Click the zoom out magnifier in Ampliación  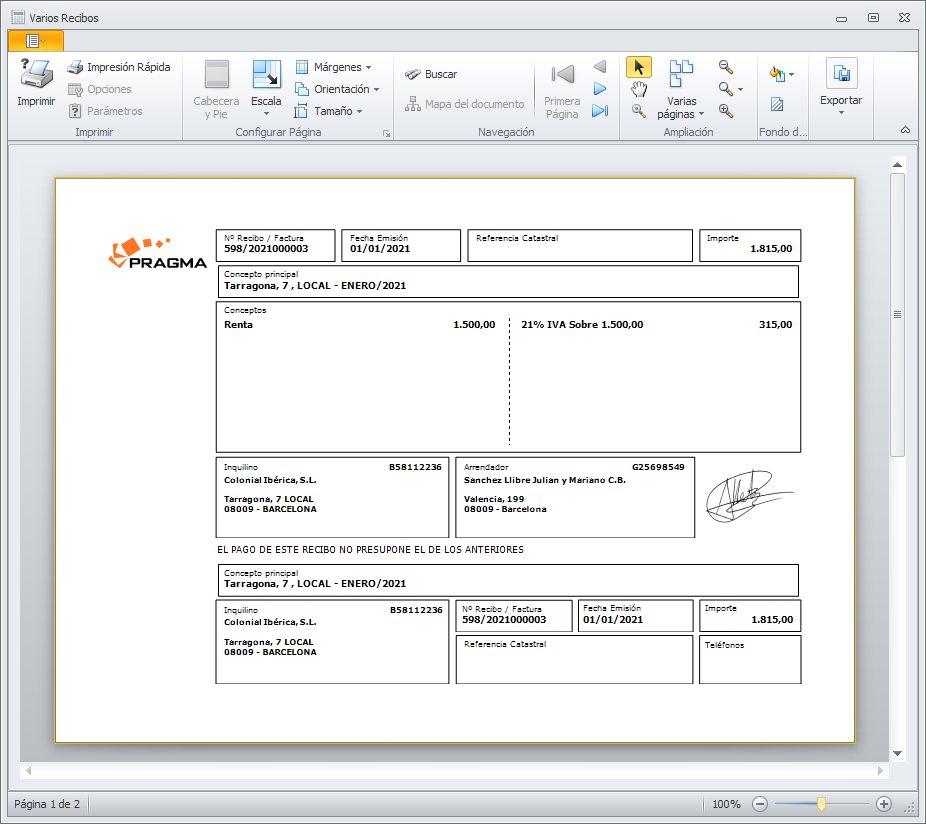[x=726, y=67]
